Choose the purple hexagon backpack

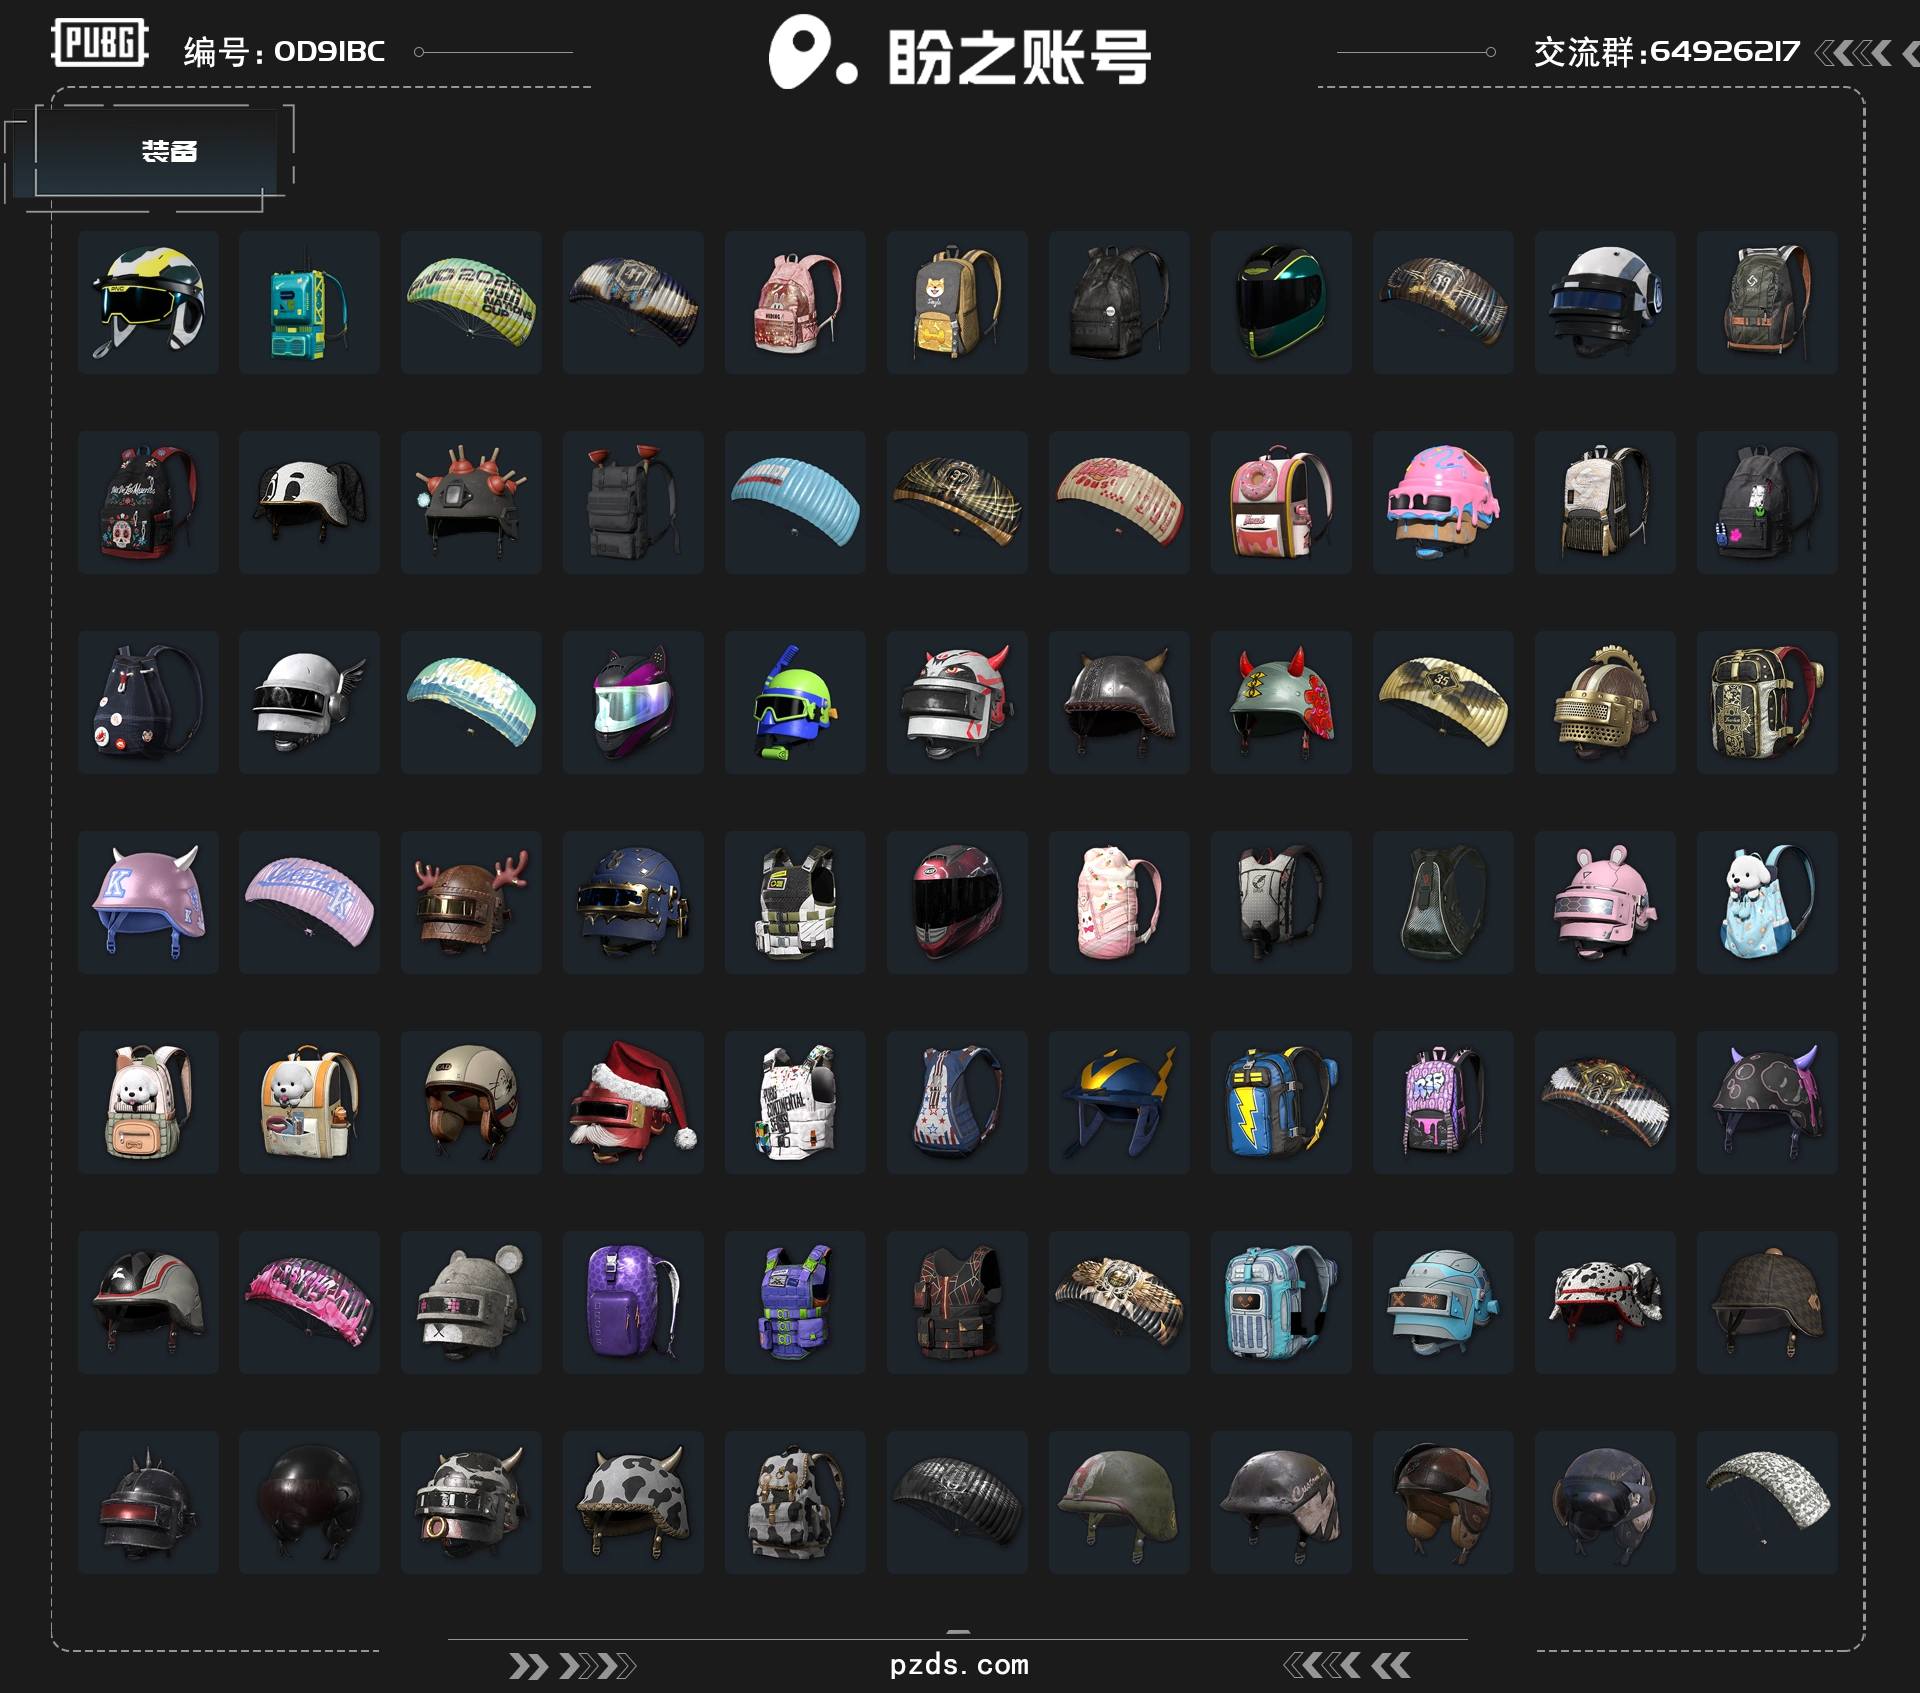(633, 1302)
